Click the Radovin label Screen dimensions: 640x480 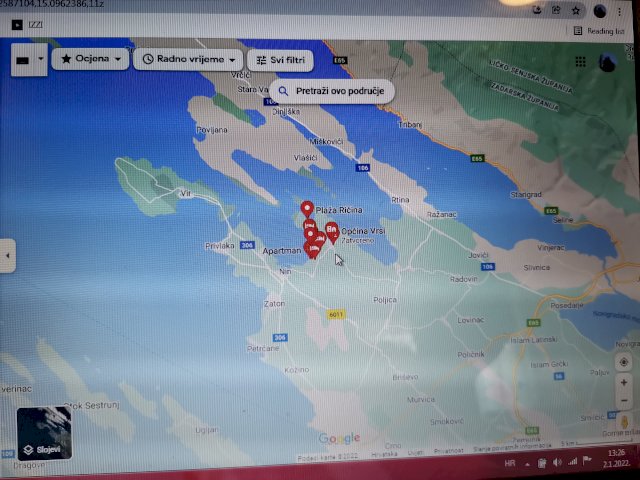point(463,279)
